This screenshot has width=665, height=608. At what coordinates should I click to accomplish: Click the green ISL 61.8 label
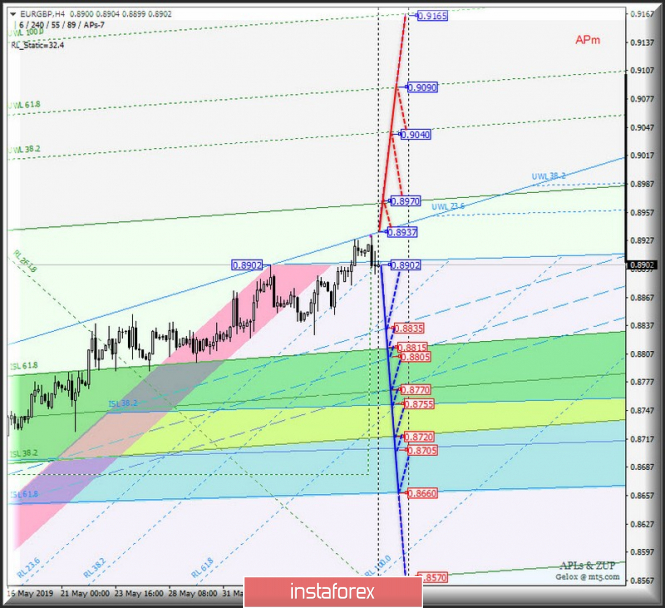click(24, 365)
